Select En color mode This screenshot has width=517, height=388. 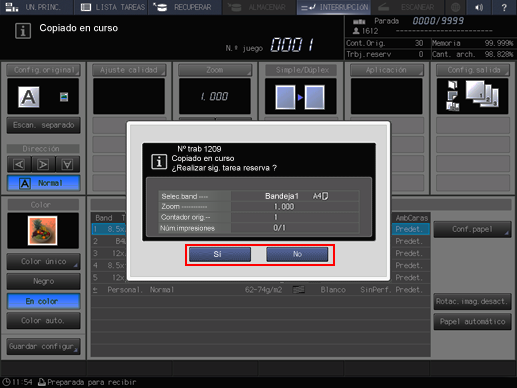click(44, 301)
